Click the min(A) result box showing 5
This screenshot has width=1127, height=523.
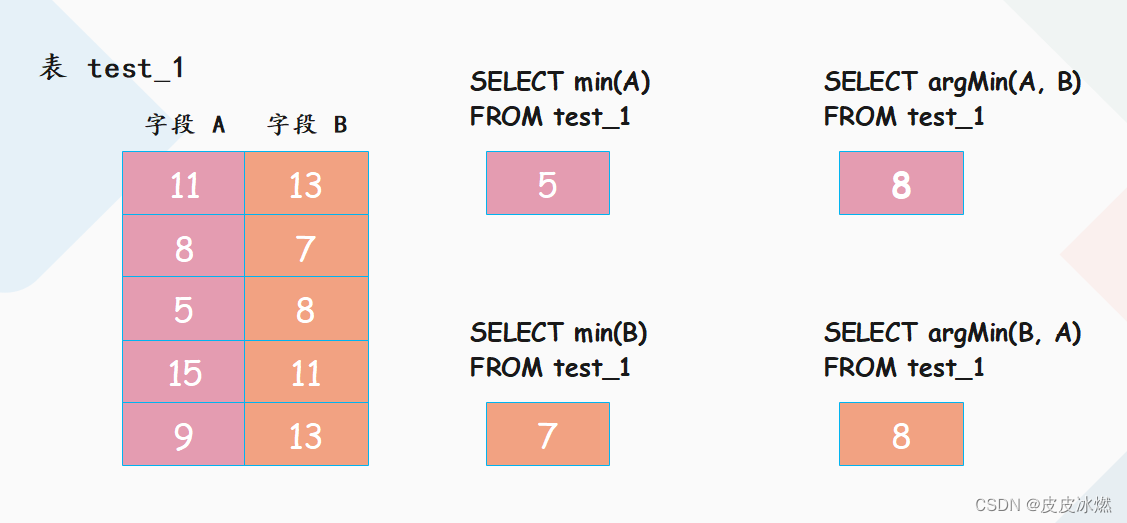(548, 182)
